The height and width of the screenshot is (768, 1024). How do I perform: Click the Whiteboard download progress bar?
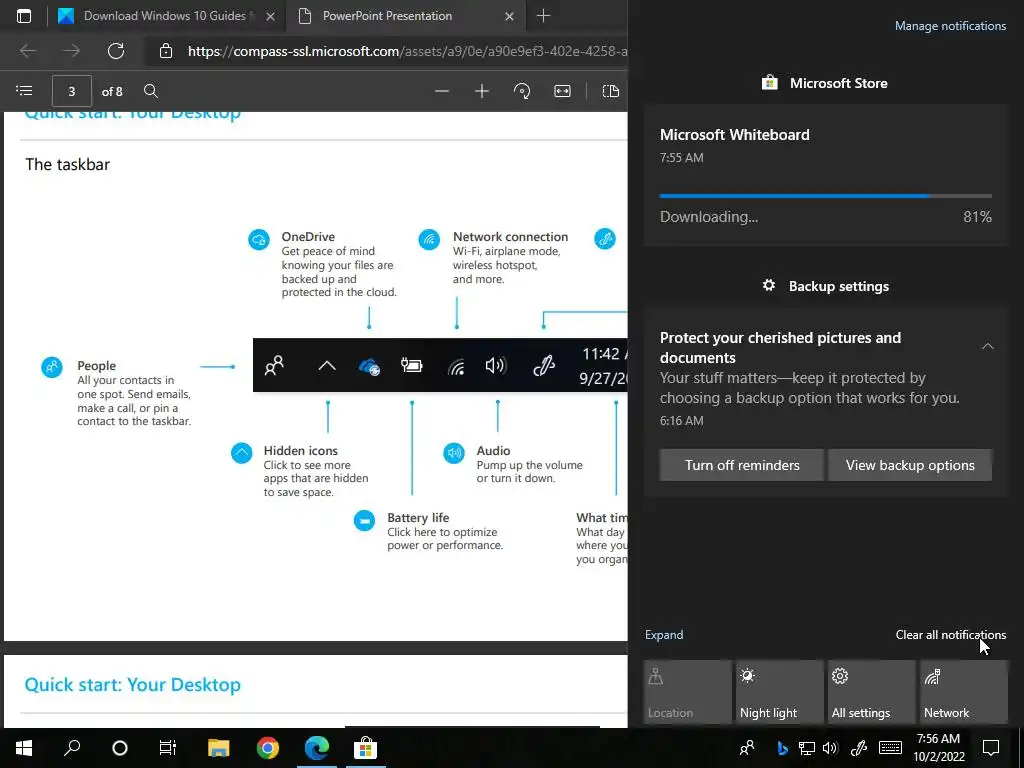pyautogui.click(x=825, y=195)
